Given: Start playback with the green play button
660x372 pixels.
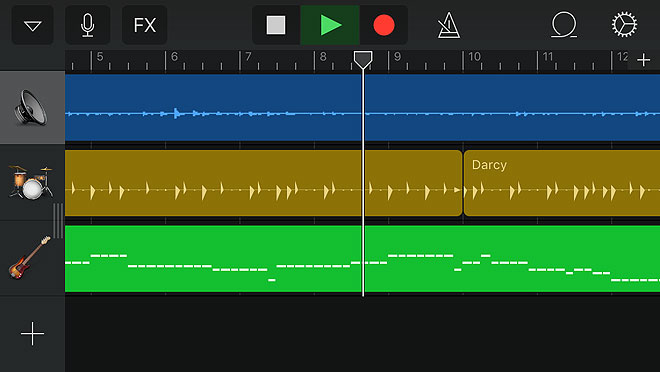Looking at the screenshot, I should click(x=330, y=25).
